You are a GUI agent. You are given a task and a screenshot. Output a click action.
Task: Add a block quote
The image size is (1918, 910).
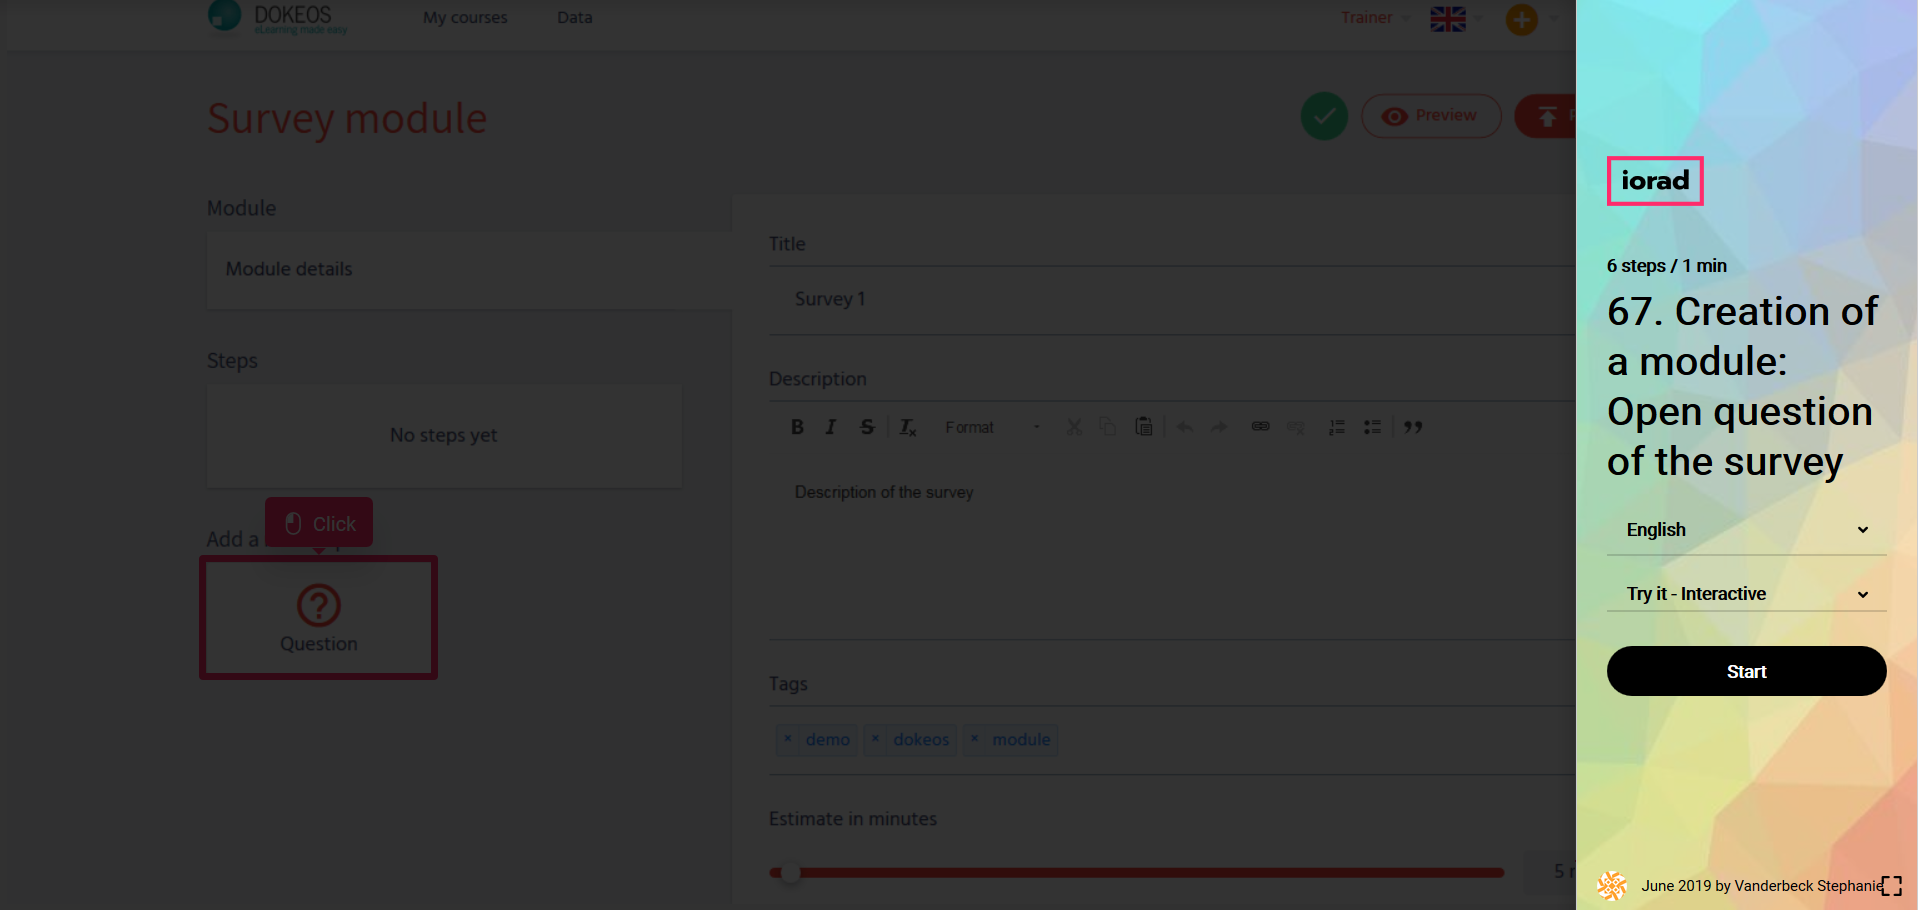1412,427
